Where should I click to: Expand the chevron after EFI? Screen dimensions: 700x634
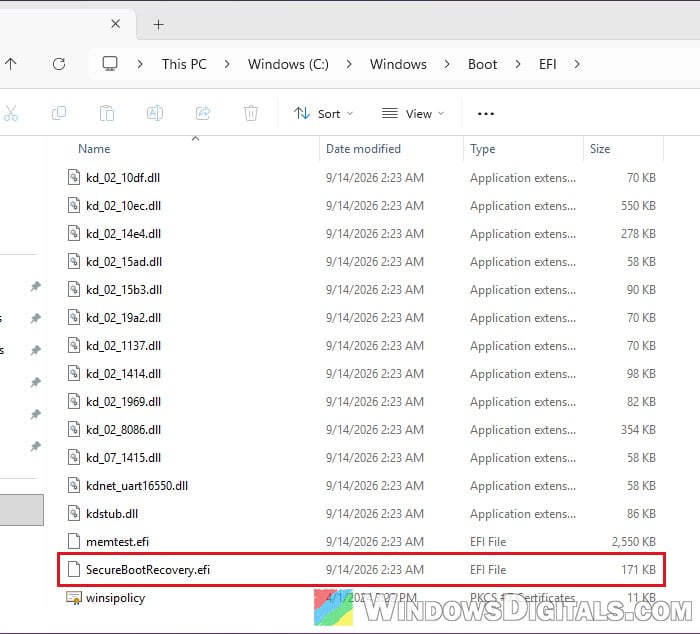(x=577, y=64)
